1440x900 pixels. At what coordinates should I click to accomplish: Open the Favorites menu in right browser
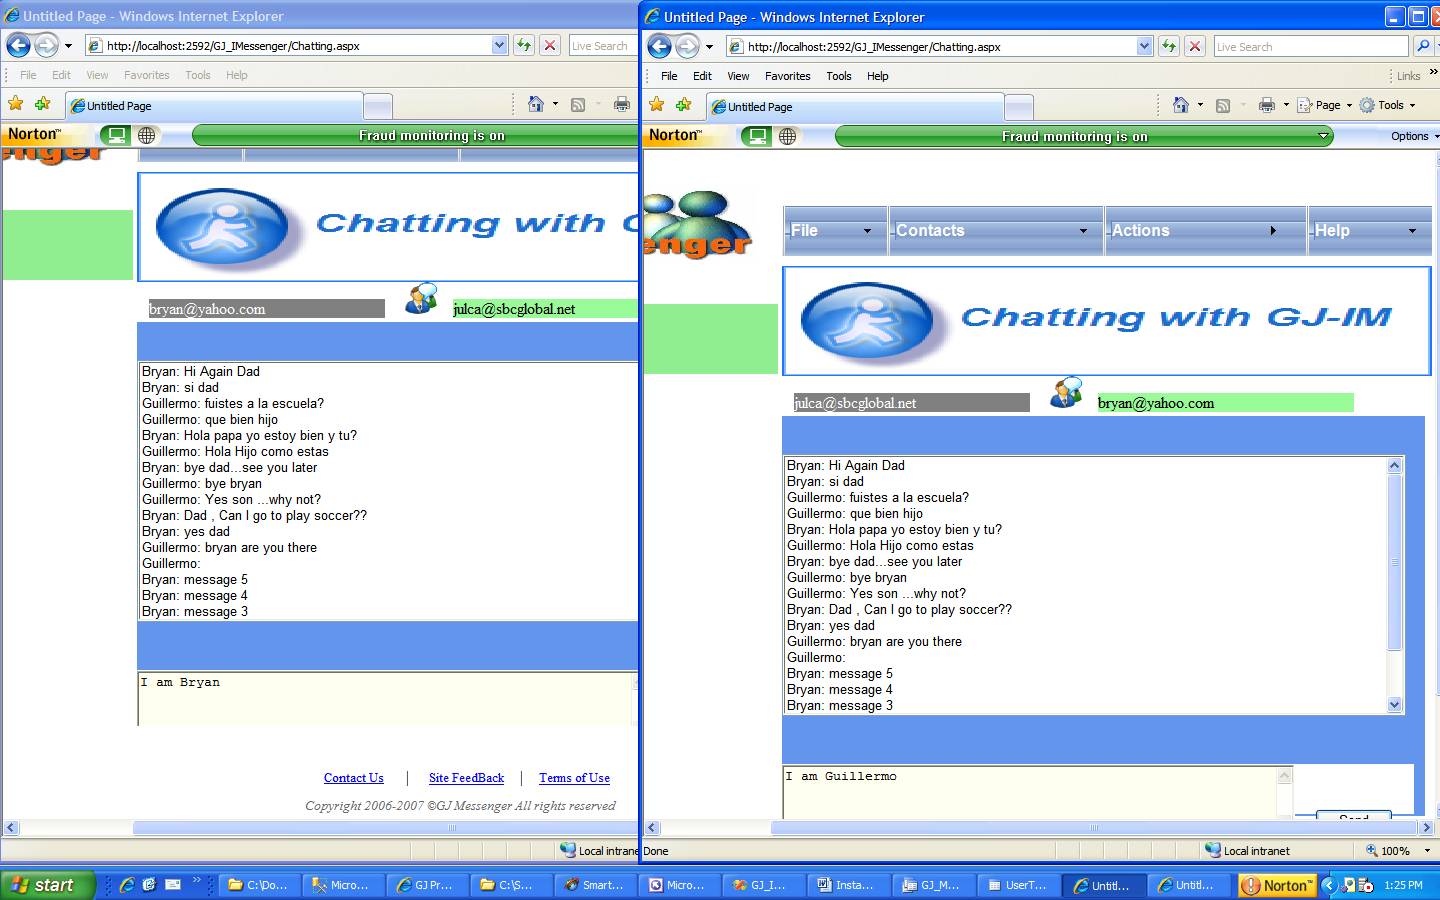click(x=787, y=76)
